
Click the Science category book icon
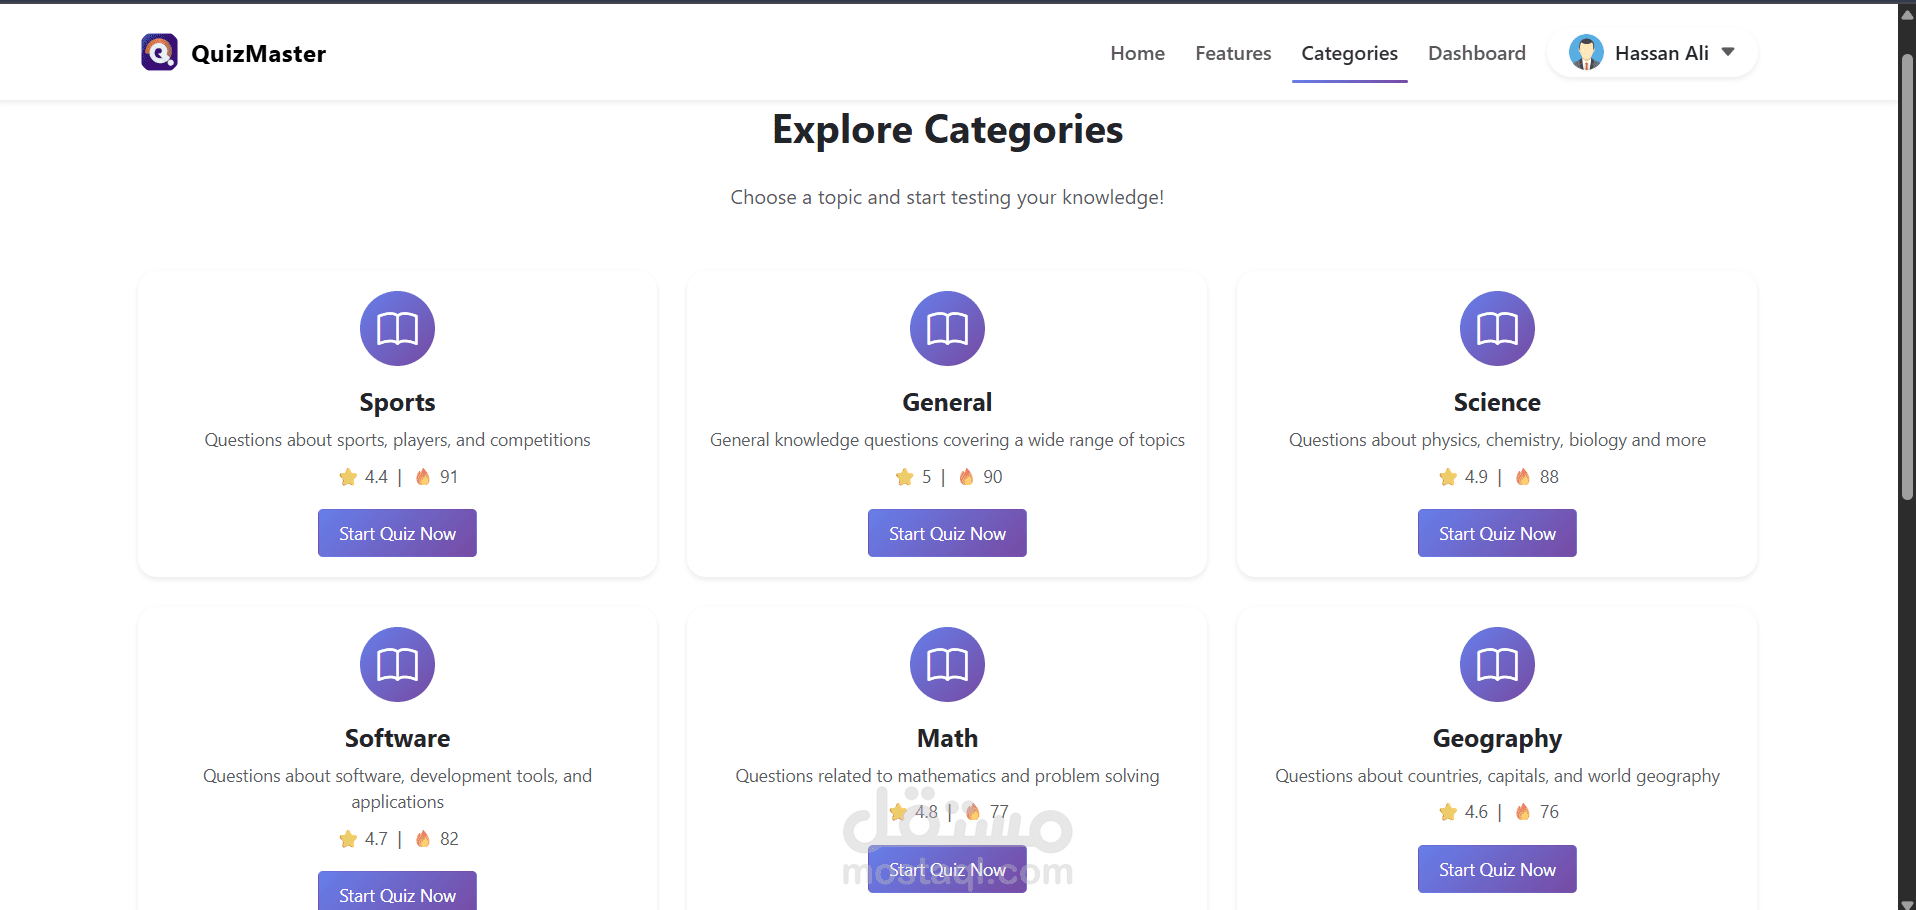tap(1497, 328)
